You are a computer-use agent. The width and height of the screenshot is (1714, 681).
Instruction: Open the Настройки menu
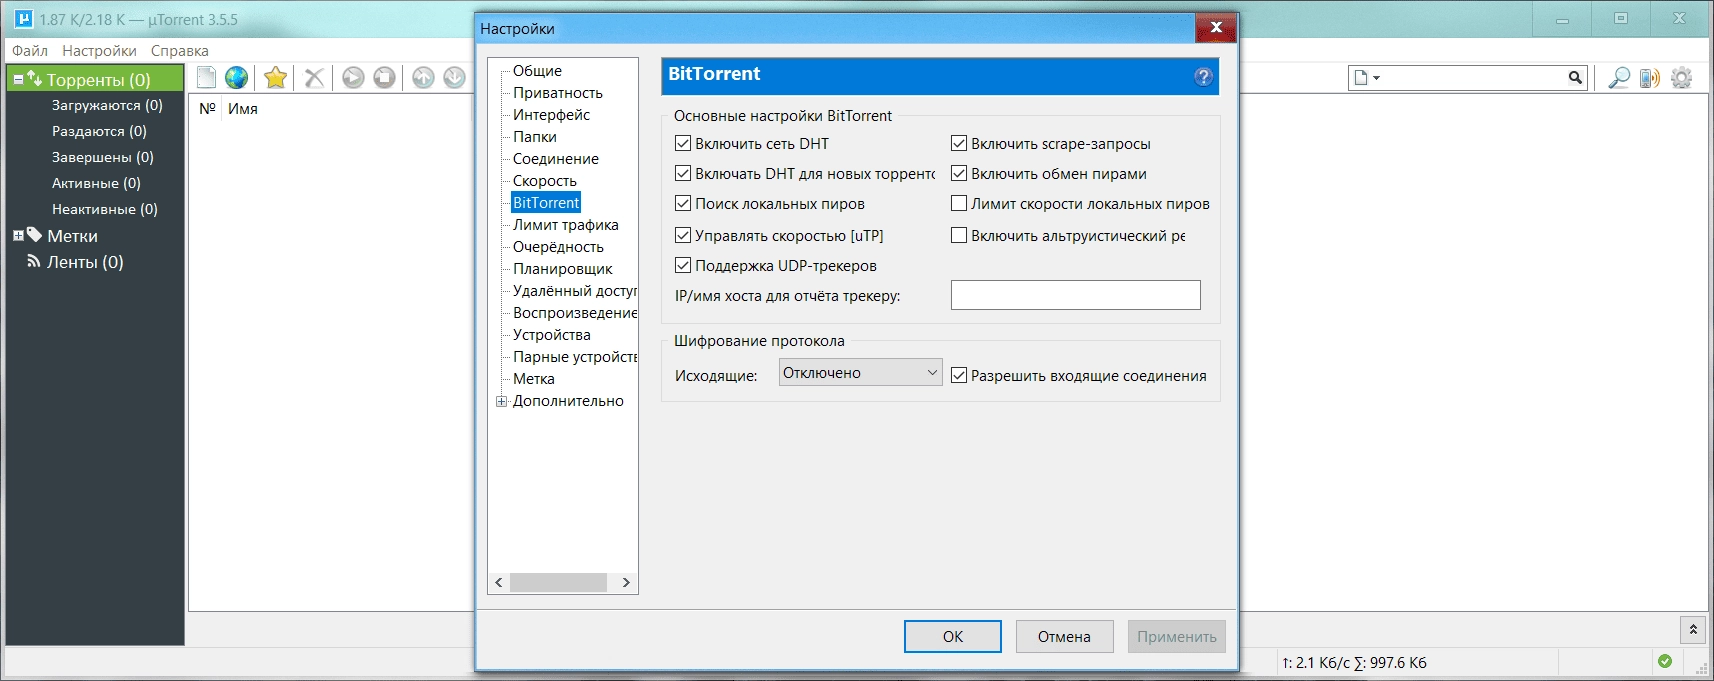pos(99,50)
